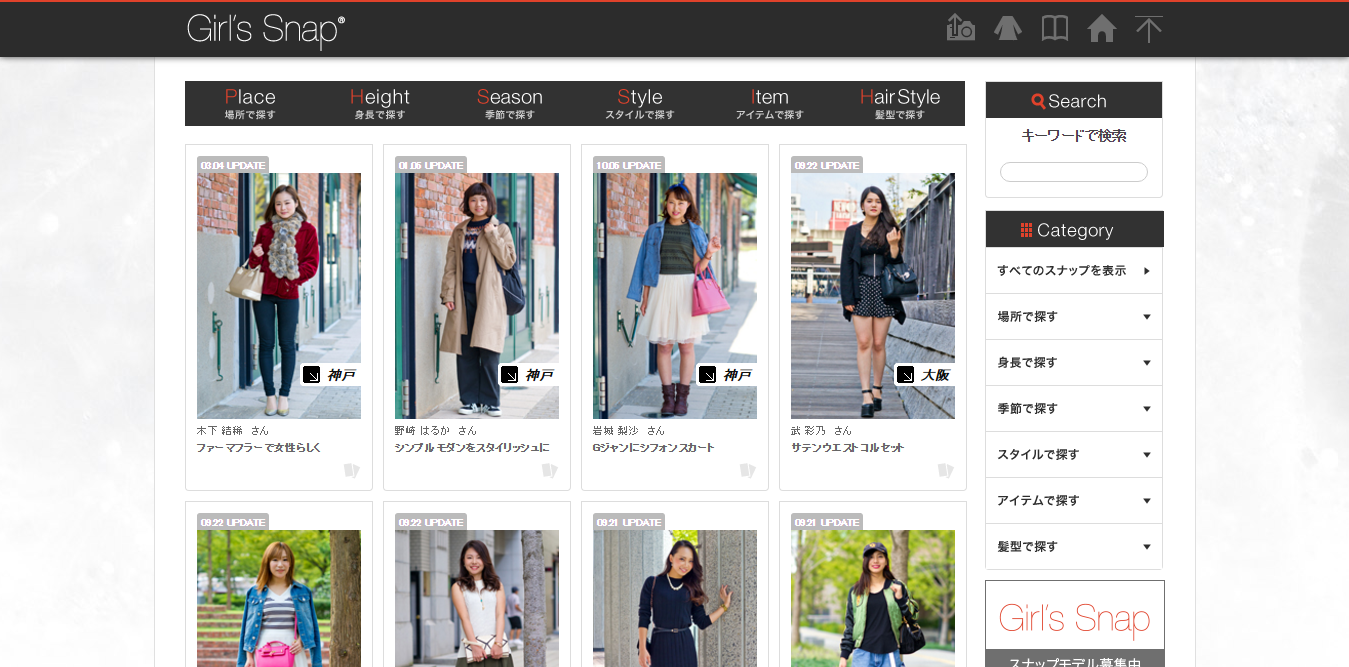Open photo of woman in white sleeveless top
Image resolution: width=1349 pixels, height=667 pixels.
coord(477,598)
